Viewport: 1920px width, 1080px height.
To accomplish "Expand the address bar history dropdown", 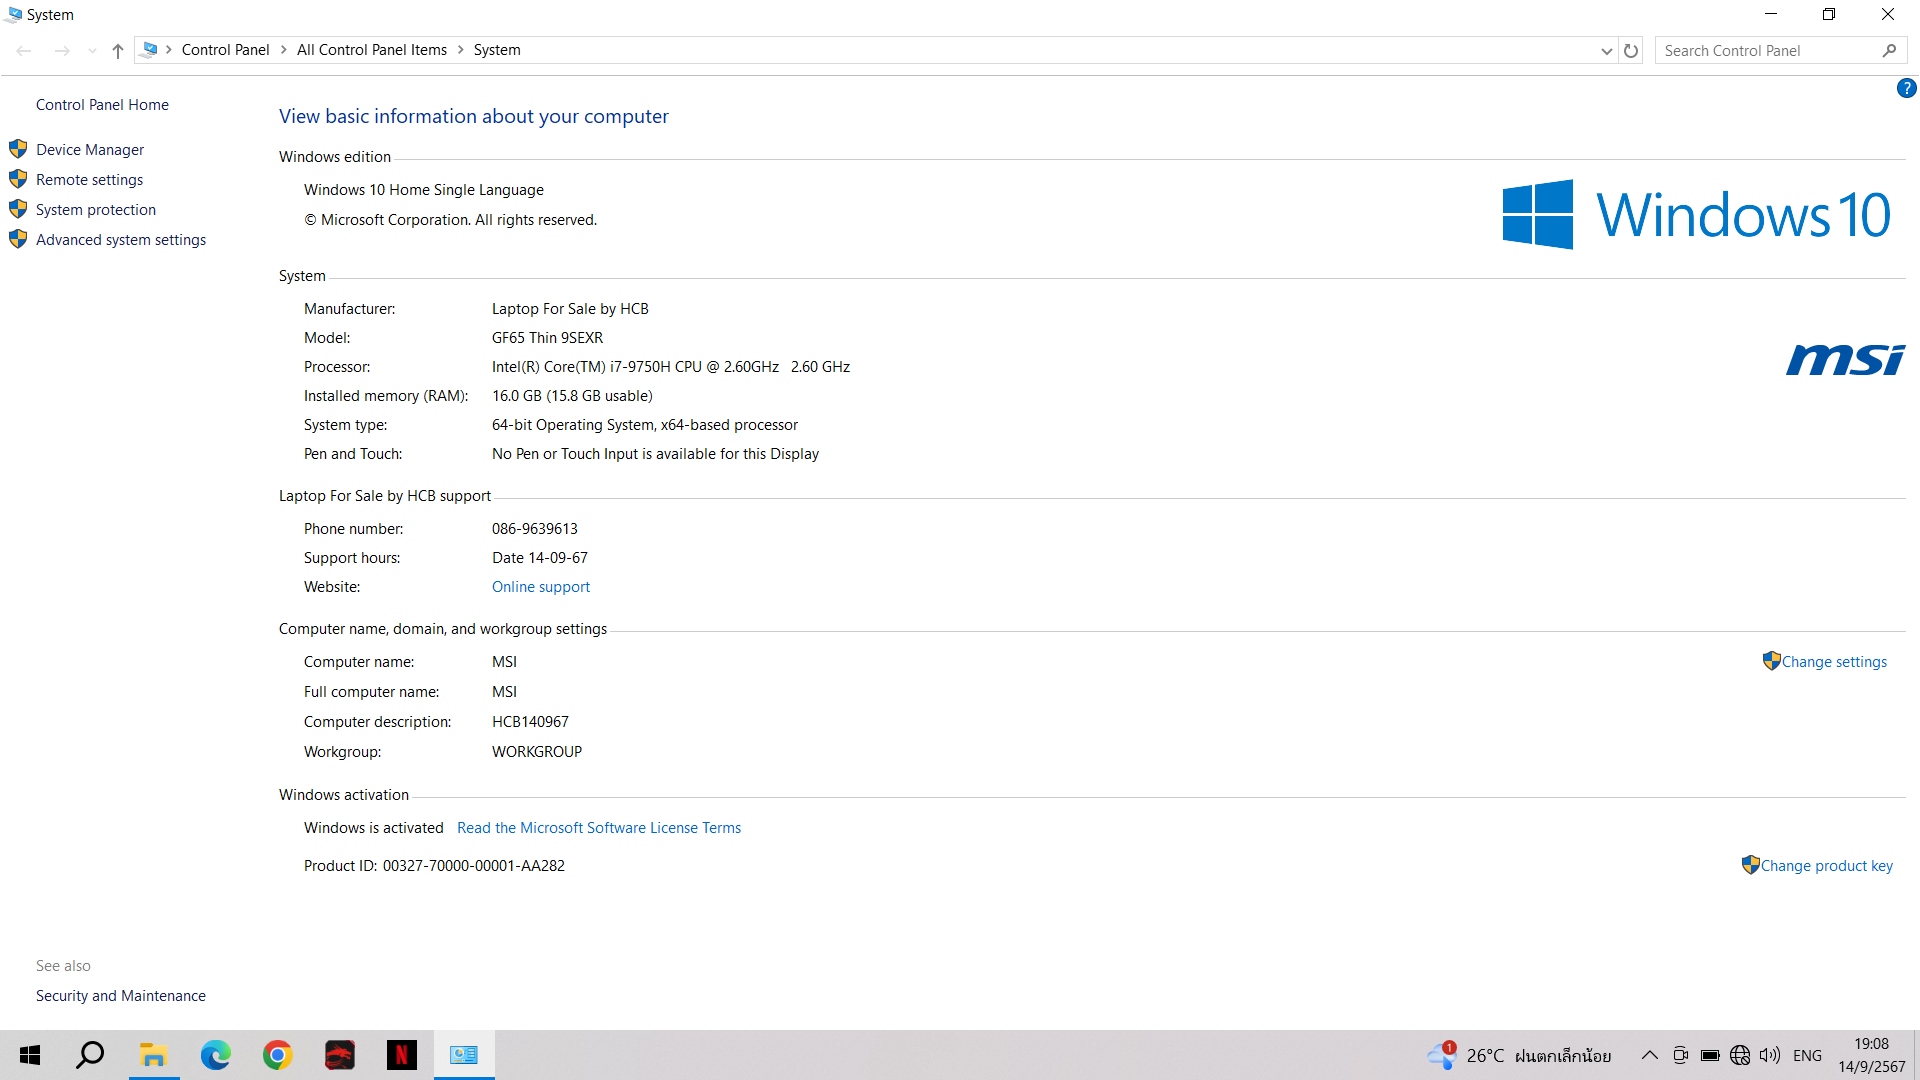I will point(1606,51).
